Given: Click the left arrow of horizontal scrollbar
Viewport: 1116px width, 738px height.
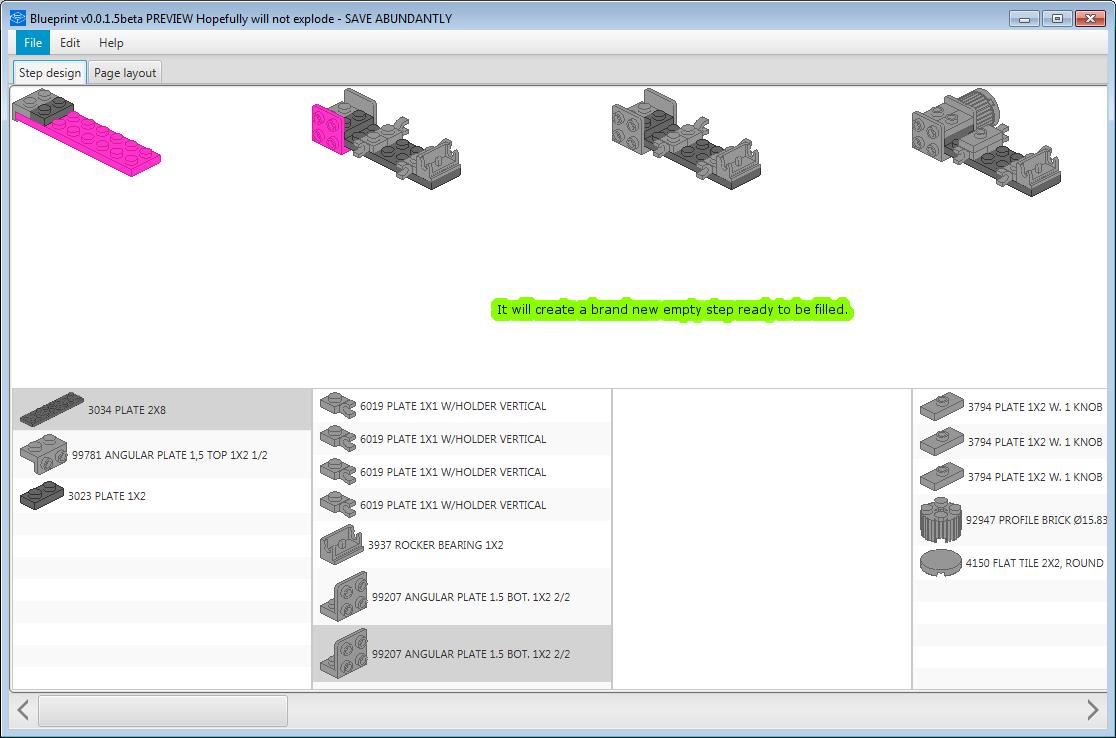Looking at the screenshot, I should 23,710.
